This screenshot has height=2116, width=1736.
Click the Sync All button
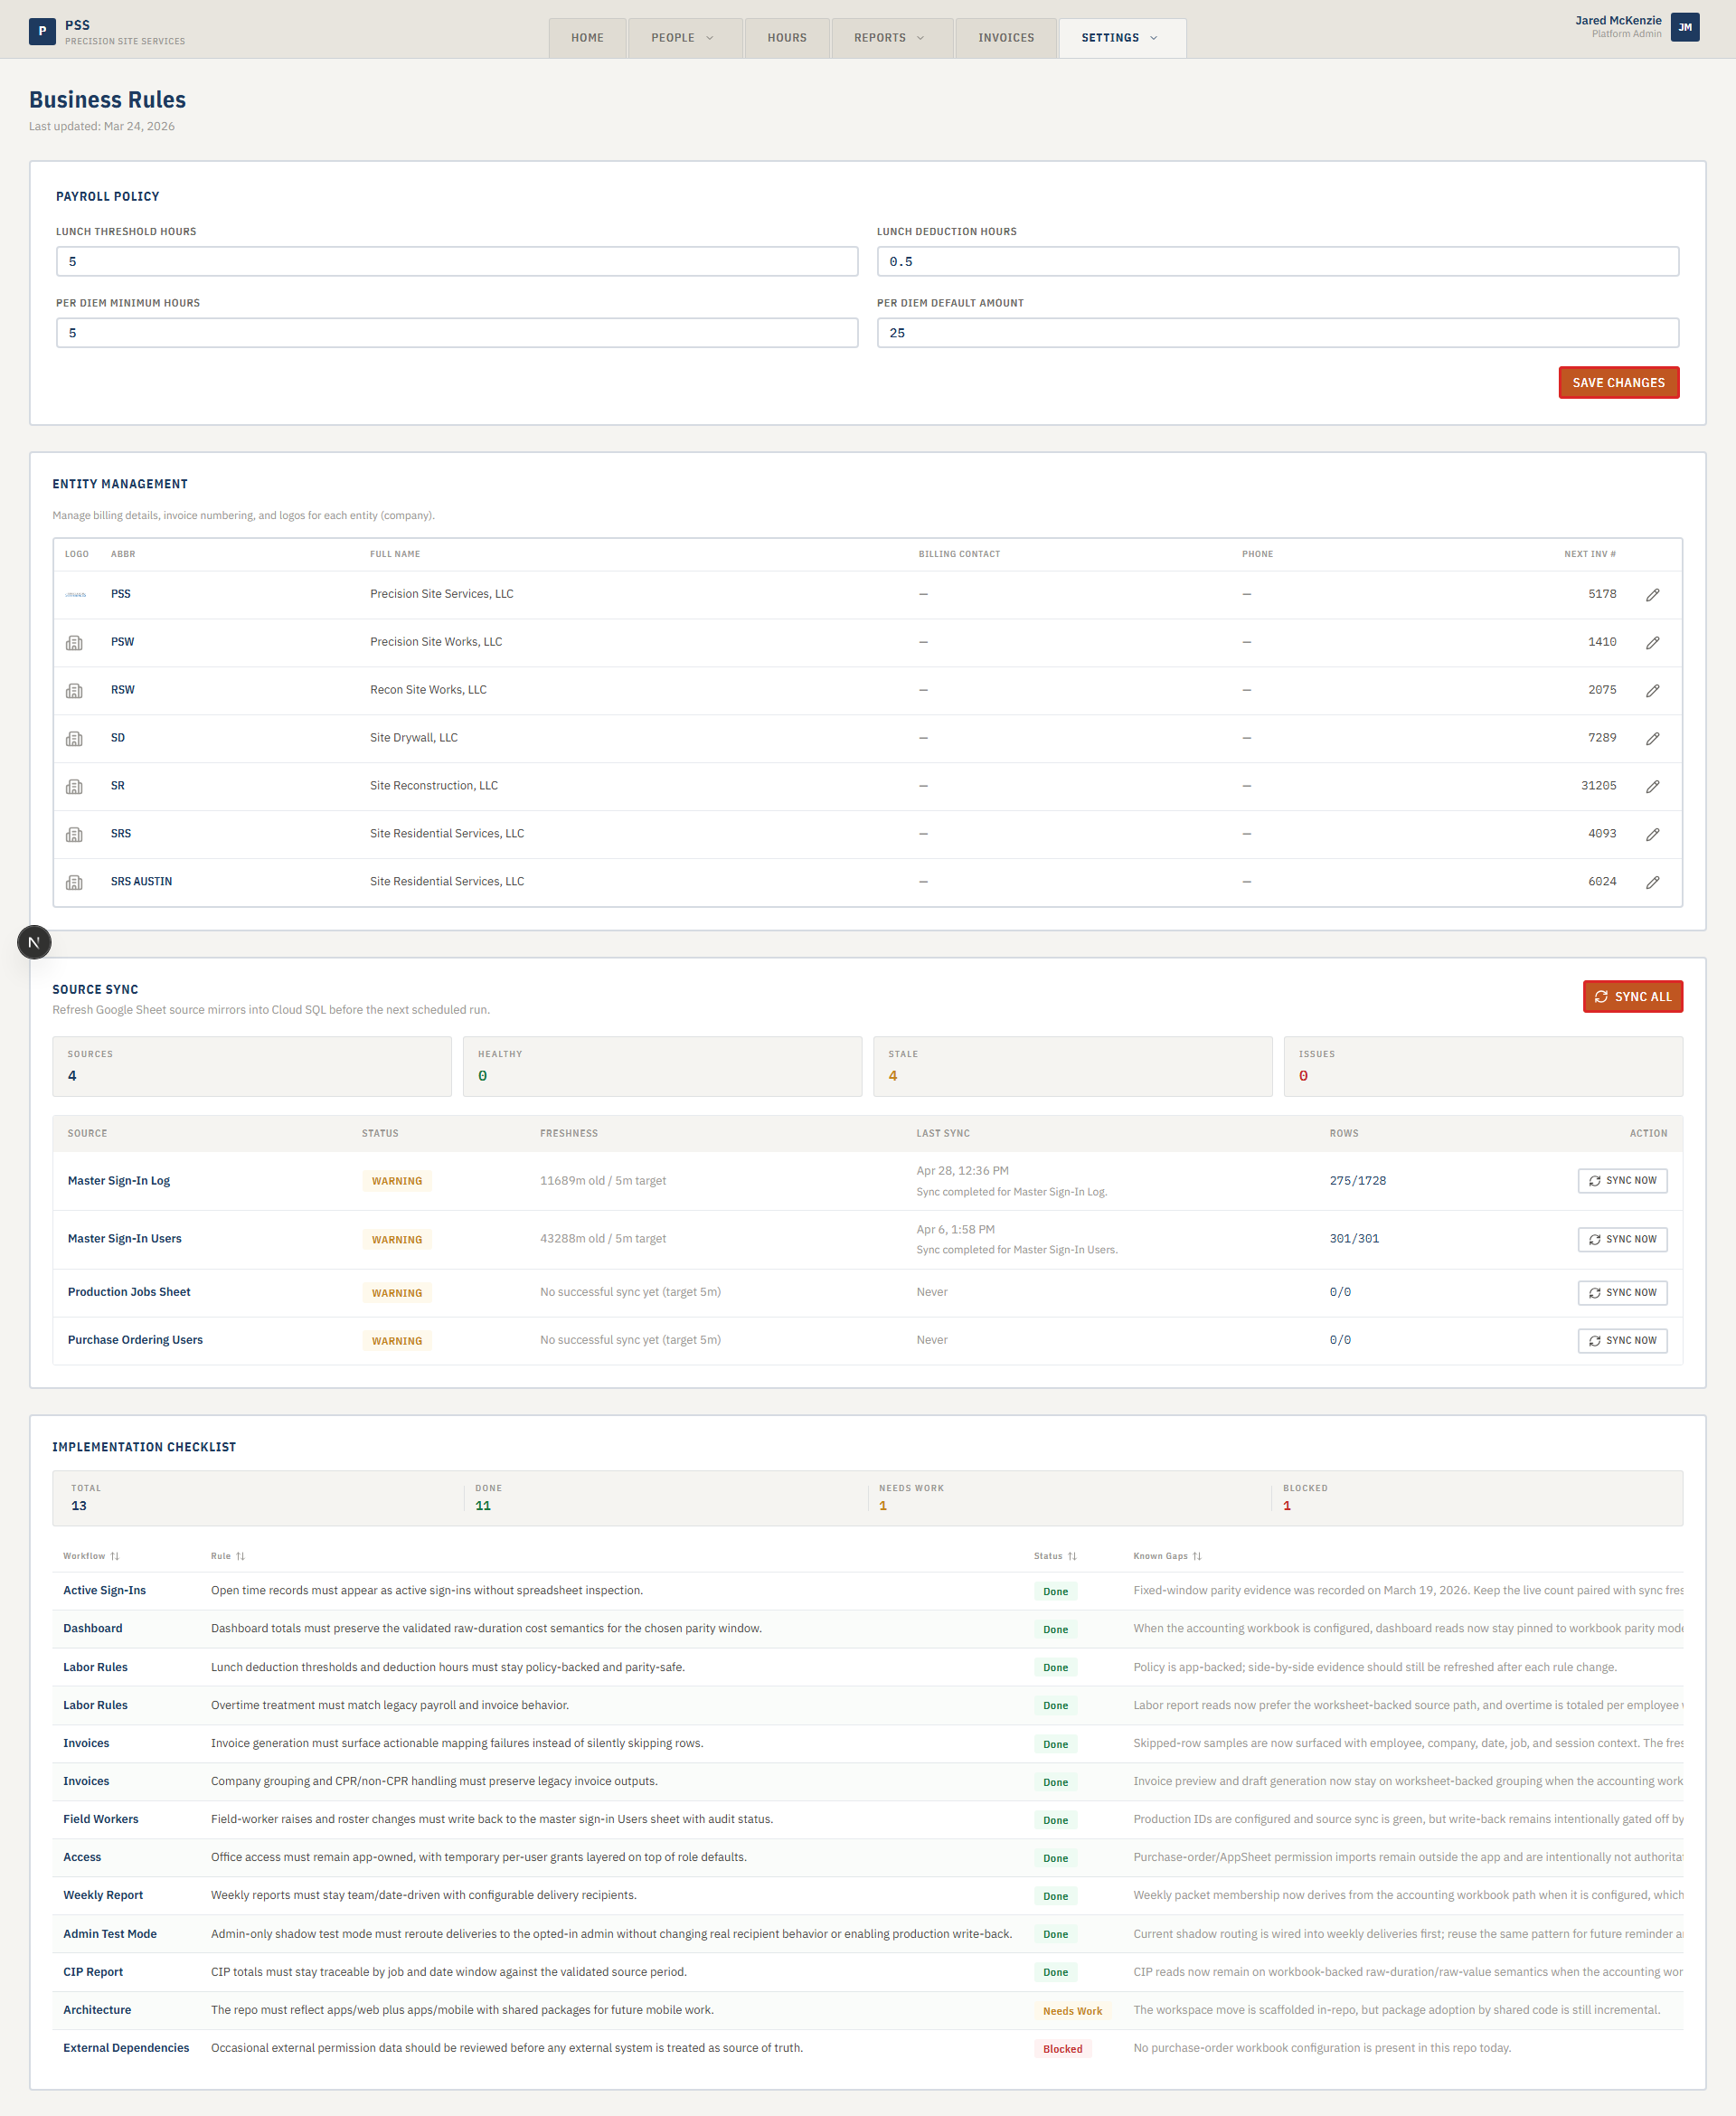[x=1632, y=997]
